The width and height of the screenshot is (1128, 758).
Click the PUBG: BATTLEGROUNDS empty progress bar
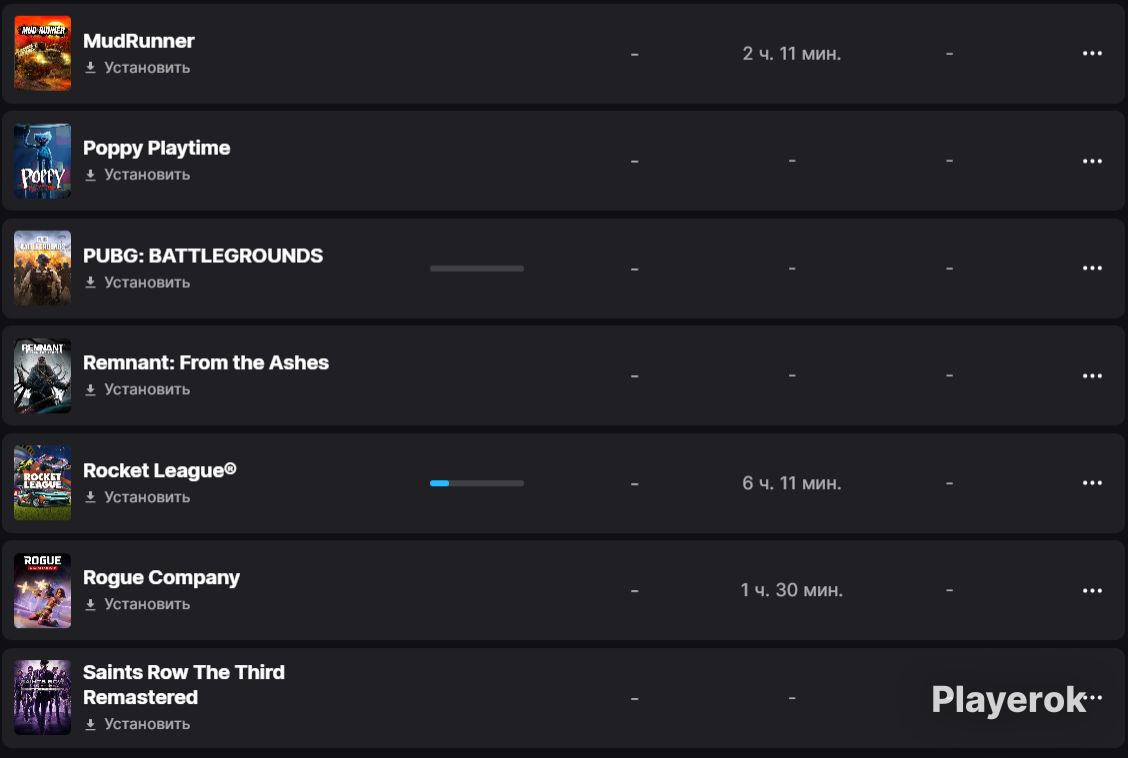(x=477, y=268)
